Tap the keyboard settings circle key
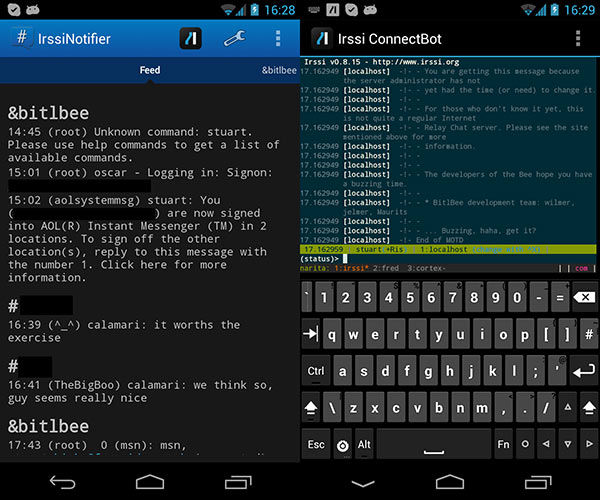 point(342,445)
